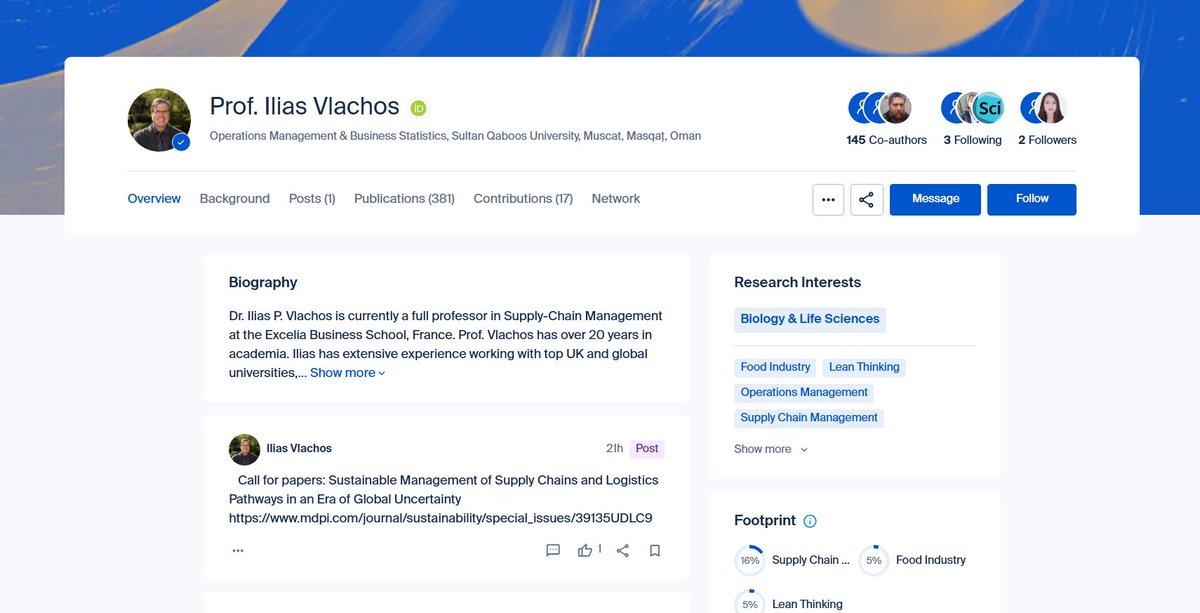The image size is (1200, 613).
Task: Click the 5% Food Industry progress ring
Action: point(874,560)
